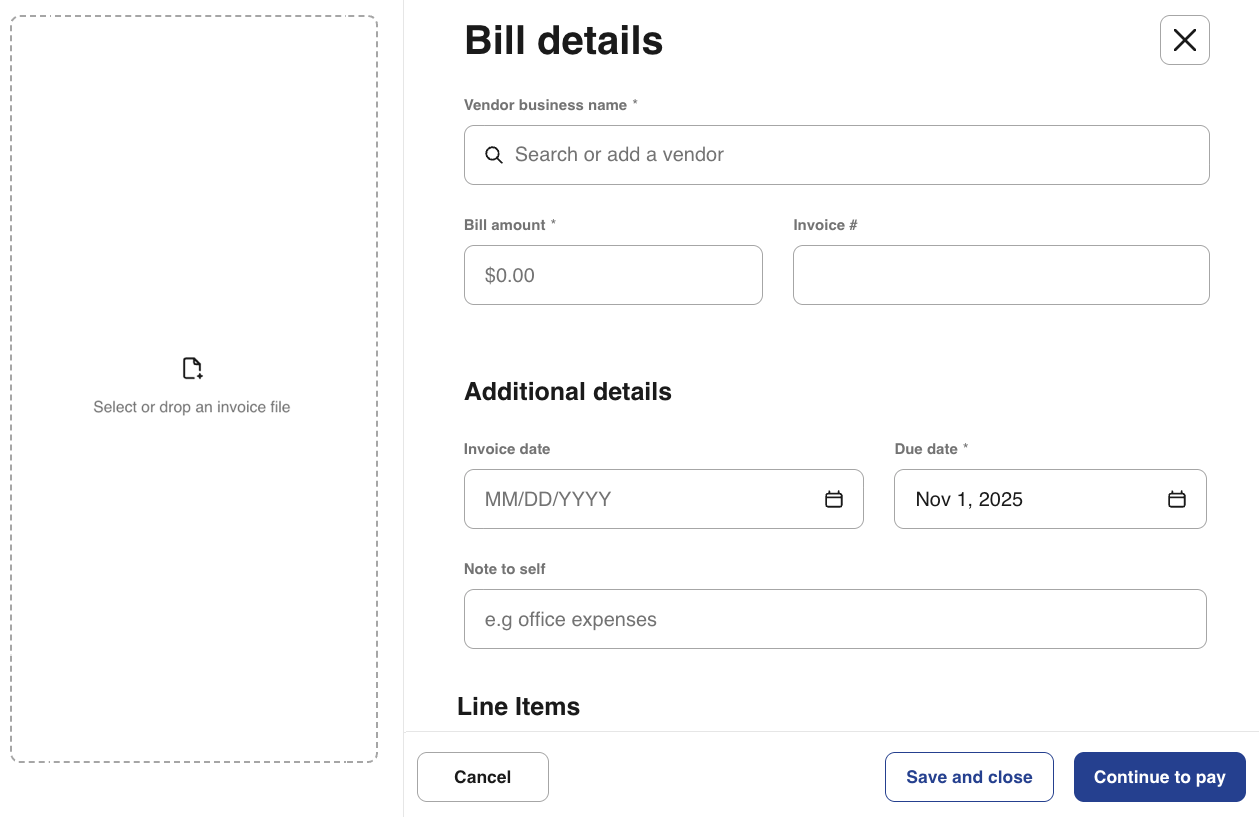Choose Save and close
The width and height of the screenshot is (1259, 818).
tap(969, 777)
